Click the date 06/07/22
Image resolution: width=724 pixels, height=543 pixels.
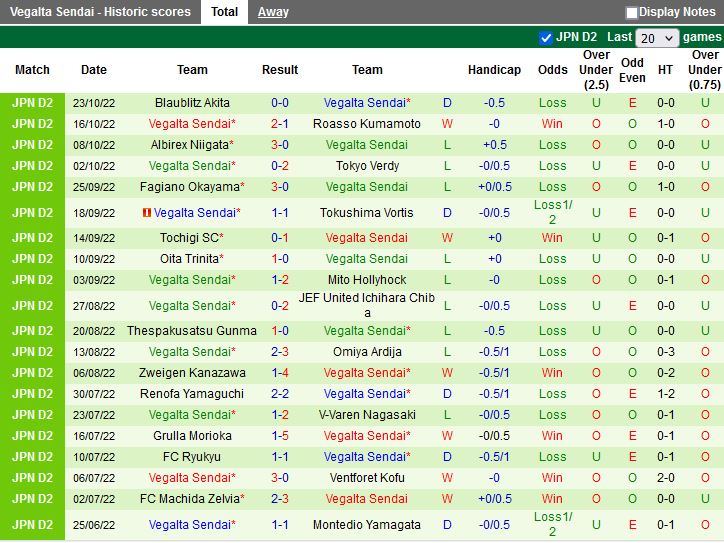click(x=94, y=478)
